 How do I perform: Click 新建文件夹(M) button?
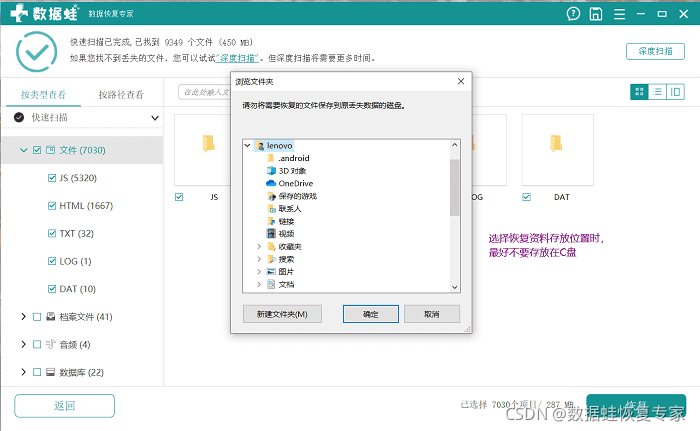point(282,314)
